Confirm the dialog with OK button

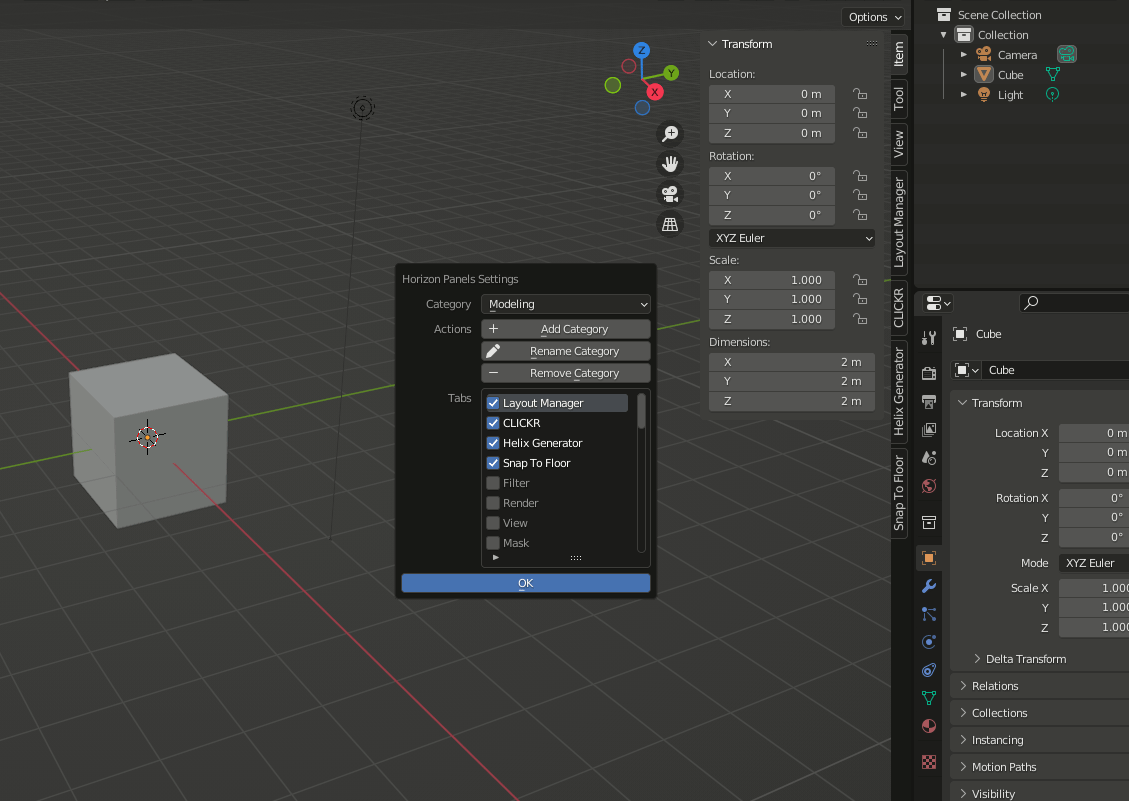click(526, 583)
